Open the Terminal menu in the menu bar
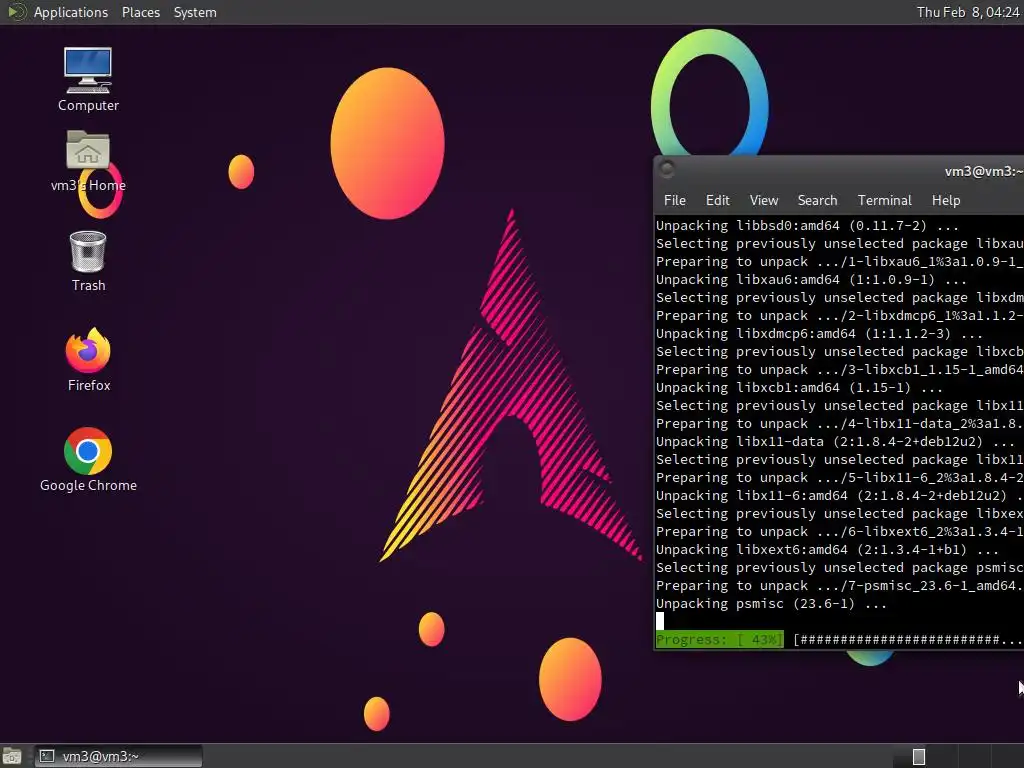Image resolution: width=1024 pixels, height=768 pixels. [x=884, y=200]
